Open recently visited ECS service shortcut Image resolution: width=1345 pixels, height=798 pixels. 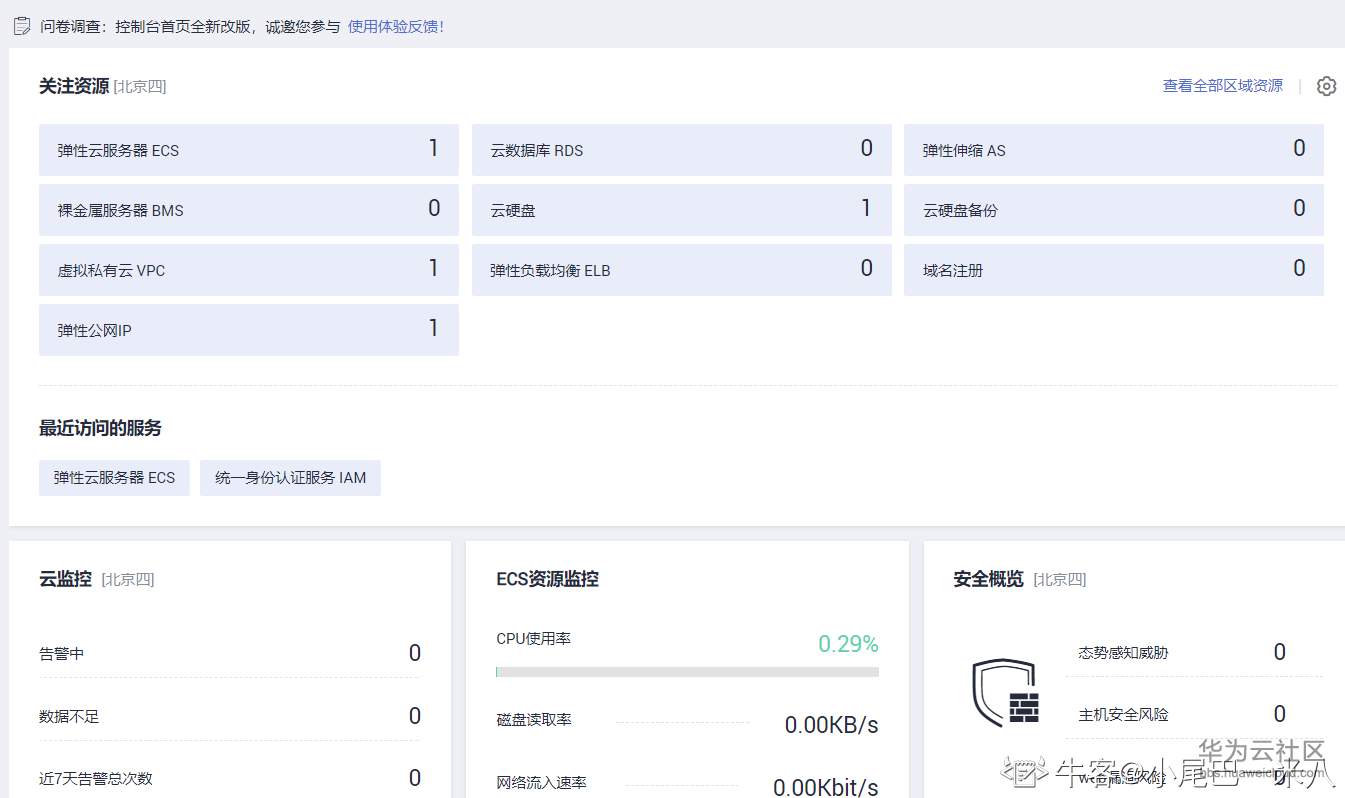[114, 478]
